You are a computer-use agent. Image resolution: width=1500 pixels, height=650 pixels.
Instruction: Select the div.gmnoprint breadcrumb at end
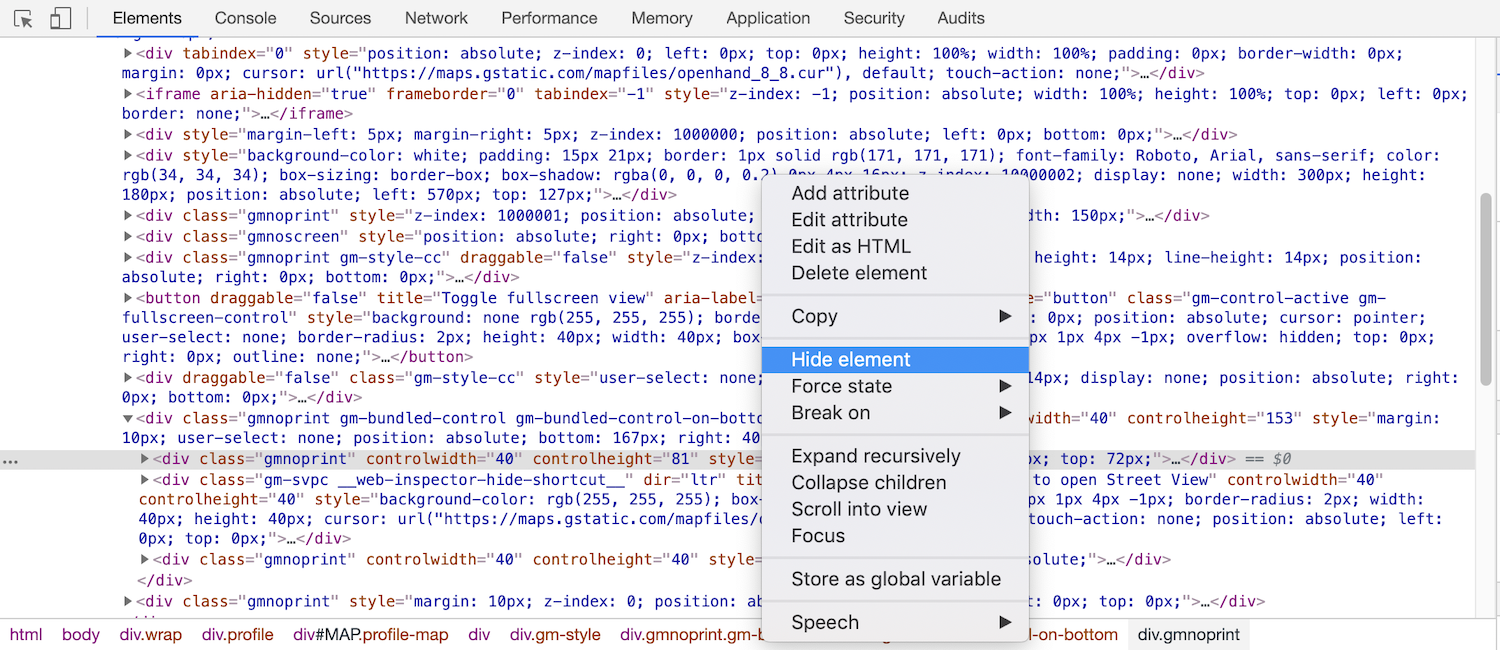click(x=1189, y=635)
